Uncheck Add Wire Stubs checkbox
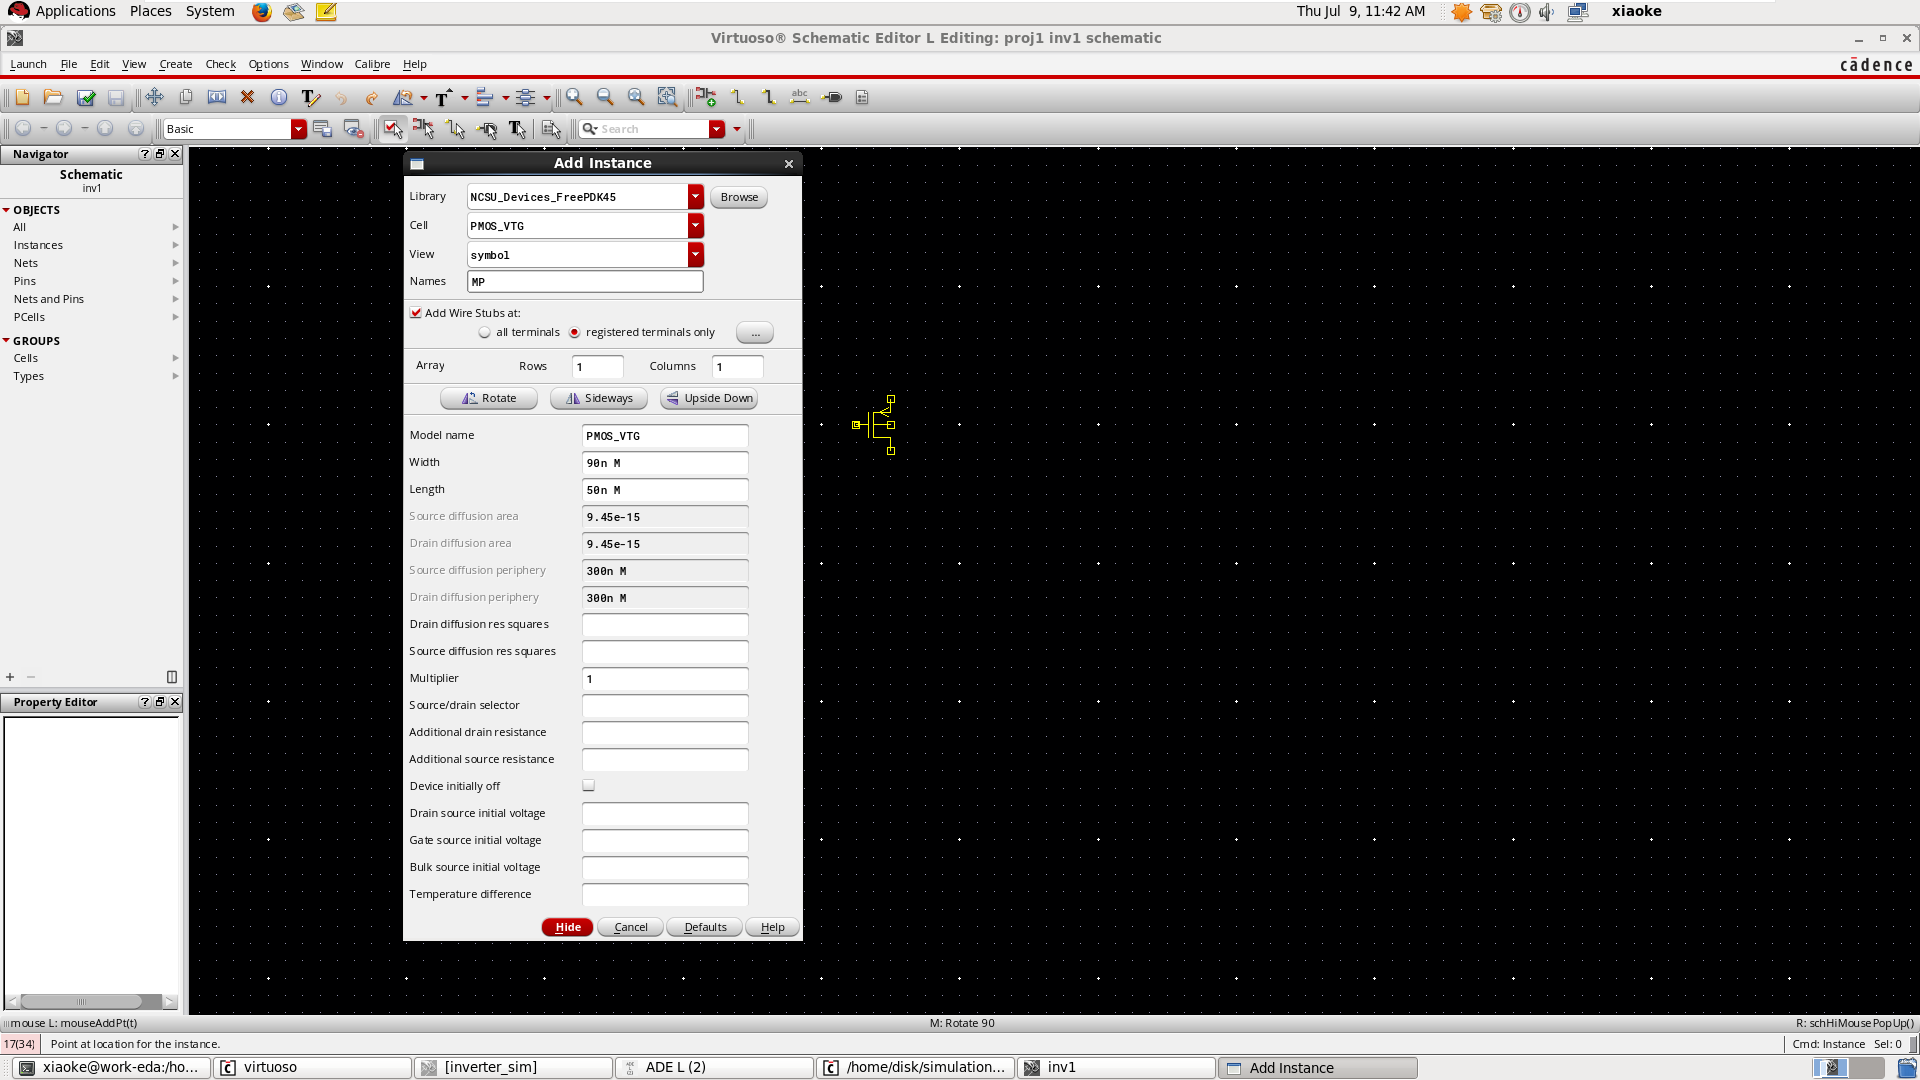 click(416, 313)
